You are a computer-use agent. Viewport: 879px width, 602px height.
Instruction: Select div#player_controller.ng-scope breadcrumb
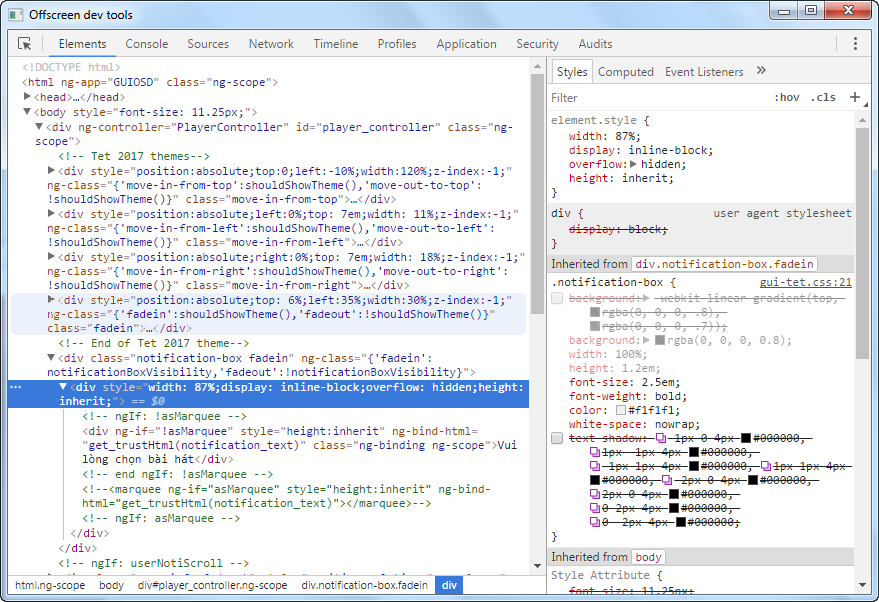(x=212, y=585)
